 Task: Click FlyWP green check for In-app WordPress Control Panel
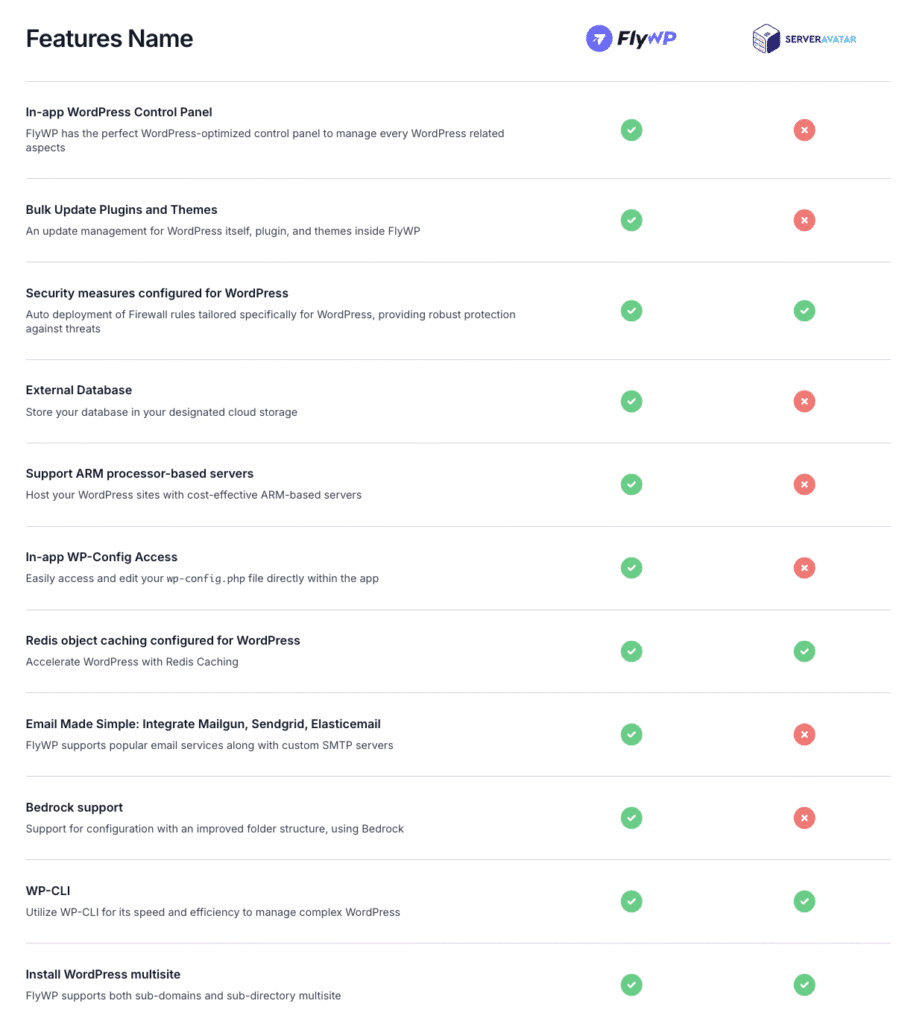pos(631,130)
